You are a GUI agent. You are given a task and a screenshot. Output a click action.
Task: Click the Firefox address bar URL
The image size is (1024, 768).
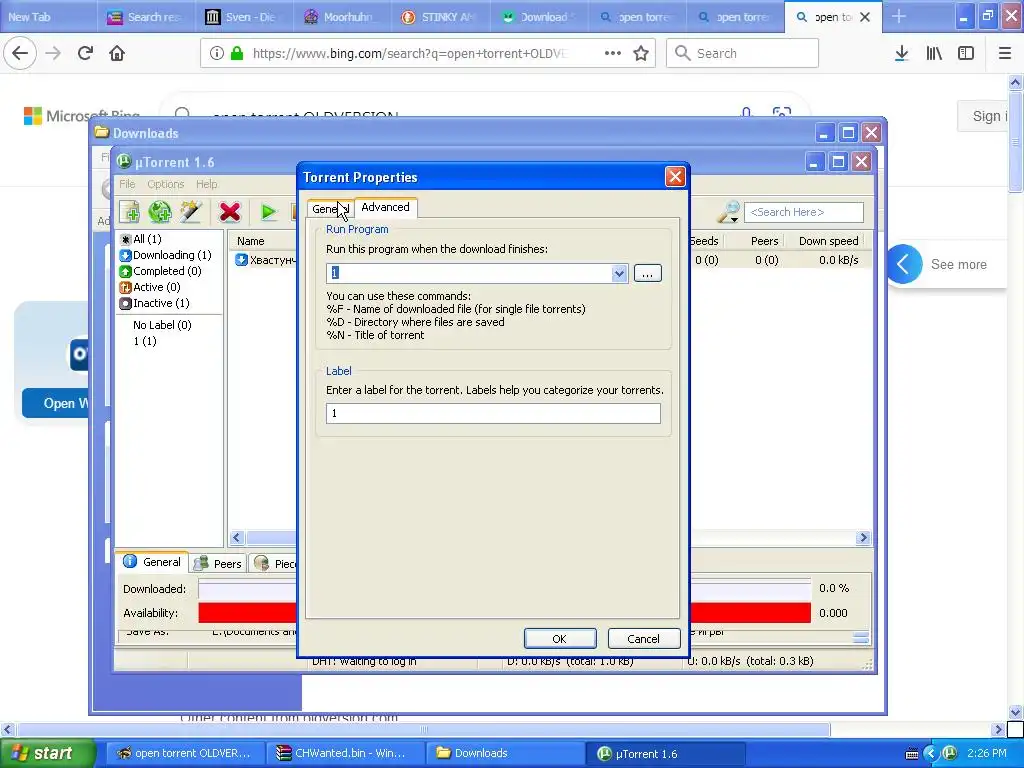(410, 53)
